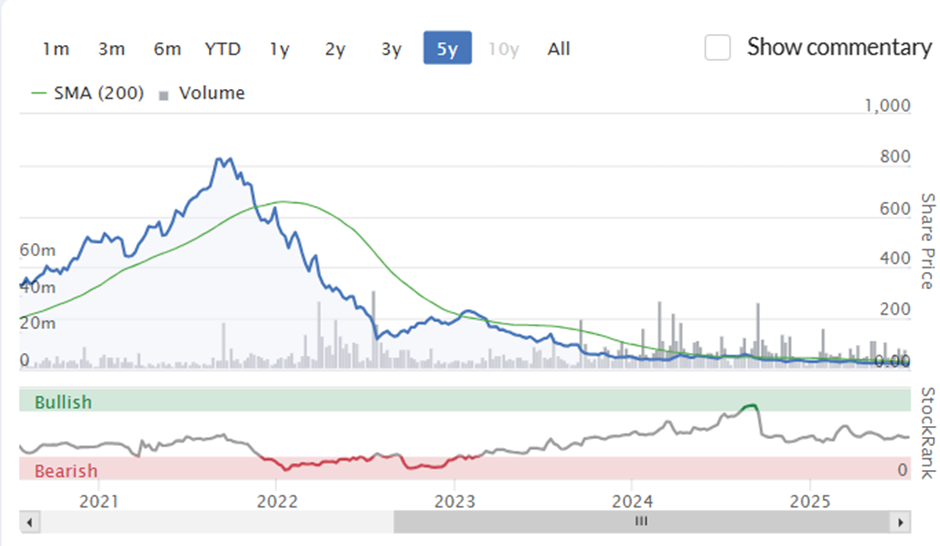The width and height of the screenshot is (940, 546).
Task: Select the 2y time range
Action: point(335,48)
